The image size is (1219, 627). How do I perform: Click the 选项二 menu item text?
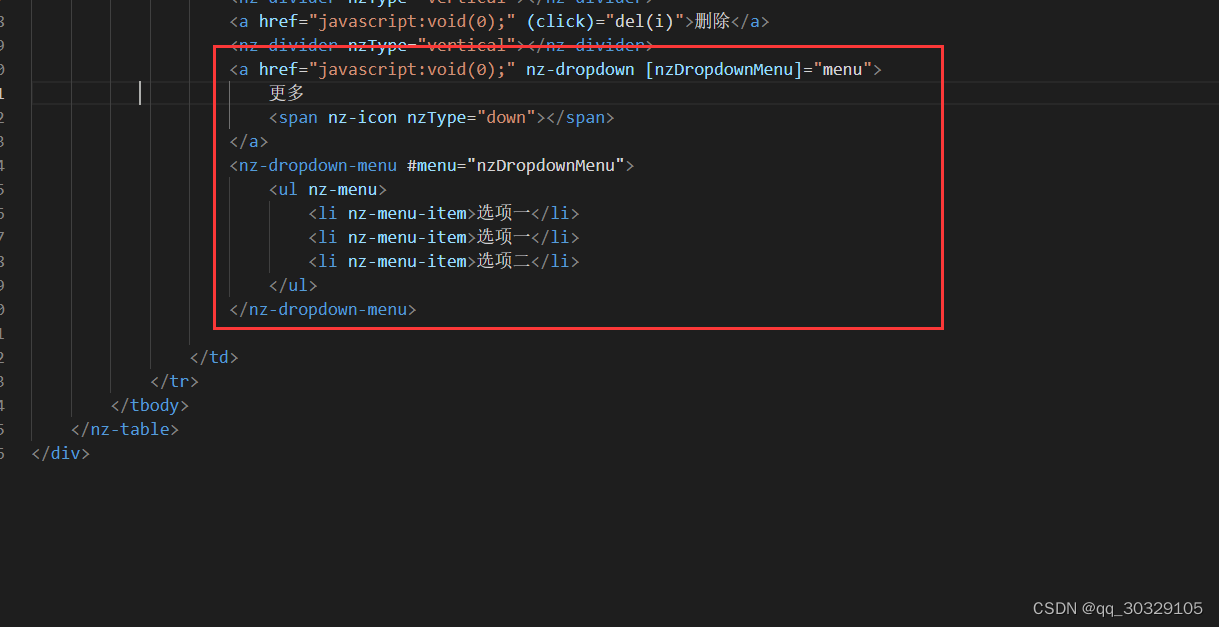[x=501, y=261]
